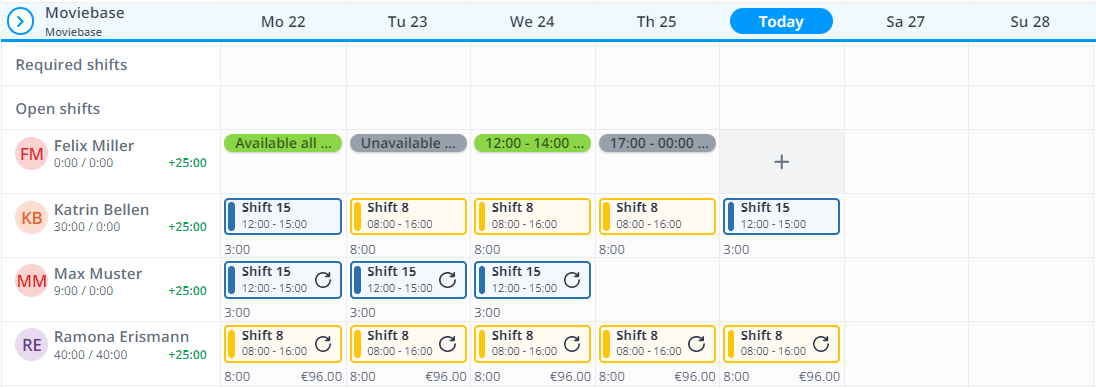Collapse the Moviebase location with chevron icon

(21, 22)
